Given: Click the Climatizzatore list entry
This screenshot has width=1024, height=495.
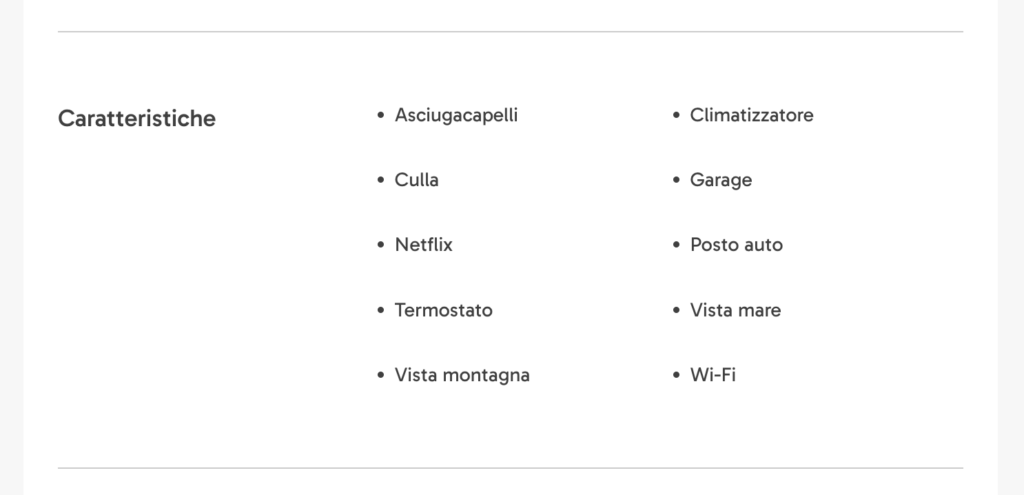Looking at the screenshot, I should [x=752, y=115].
